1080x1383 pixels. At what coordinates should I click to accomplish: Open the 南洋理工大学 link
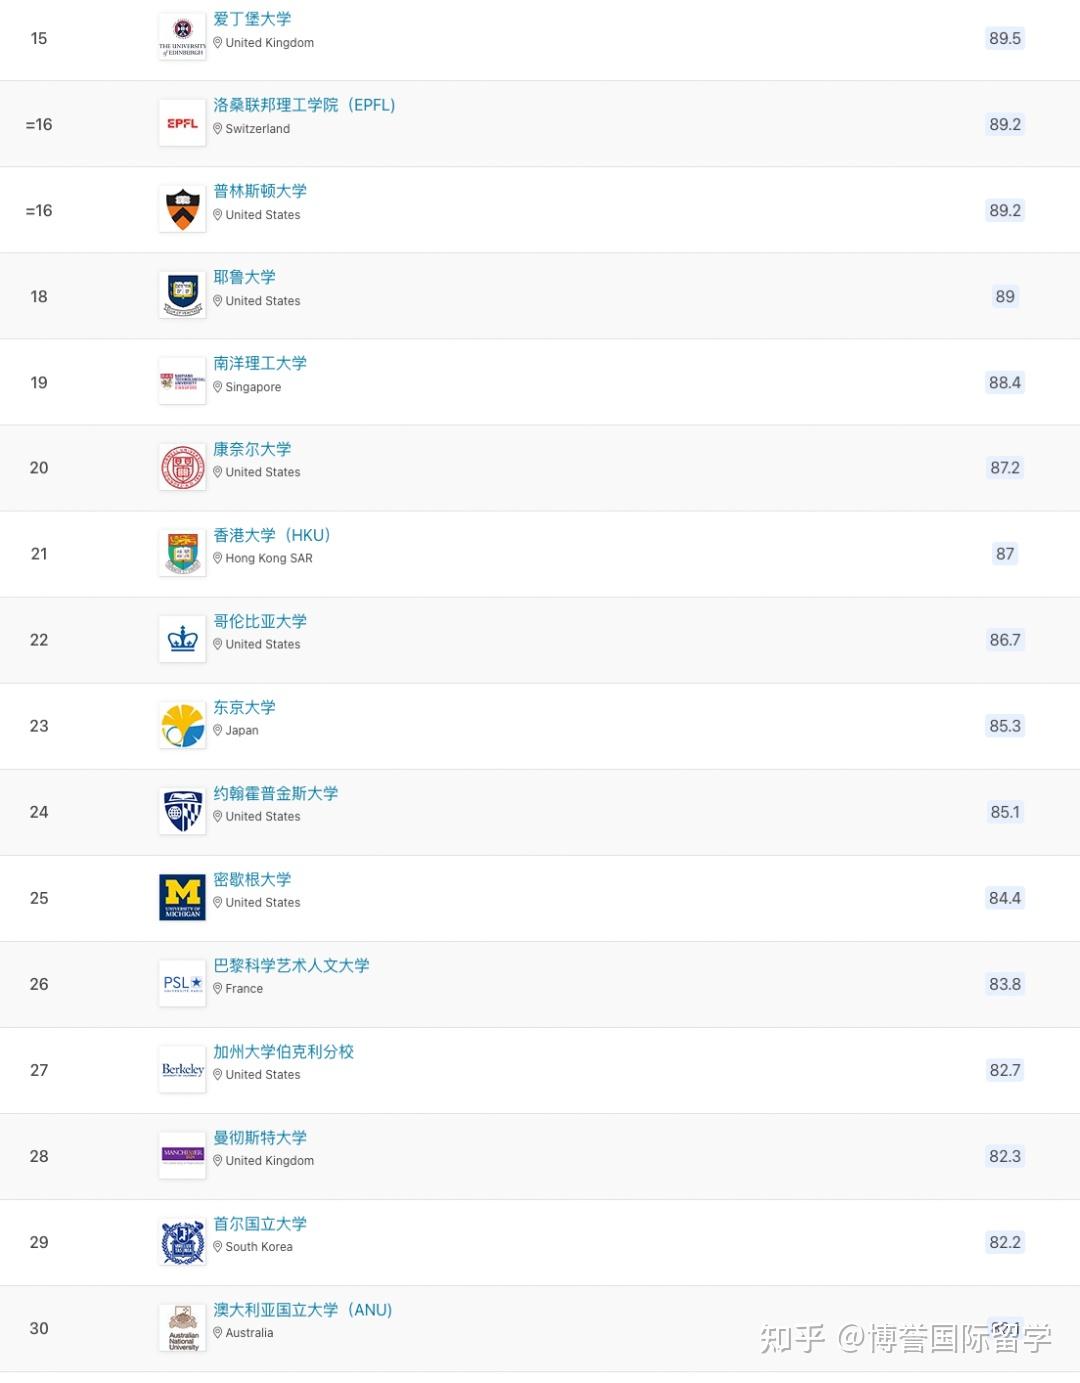click(260, 363)
